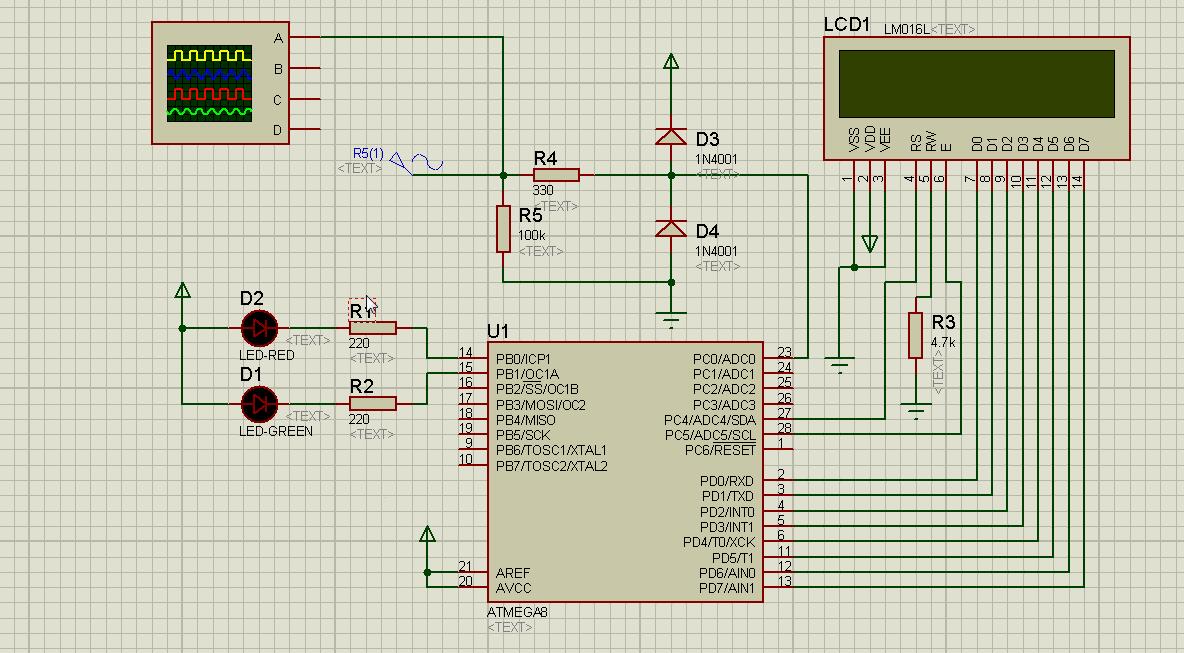Click the D3 diode symbol
Image resolution: width=1184 pixels, height=653 pixels.
(671, 137)
